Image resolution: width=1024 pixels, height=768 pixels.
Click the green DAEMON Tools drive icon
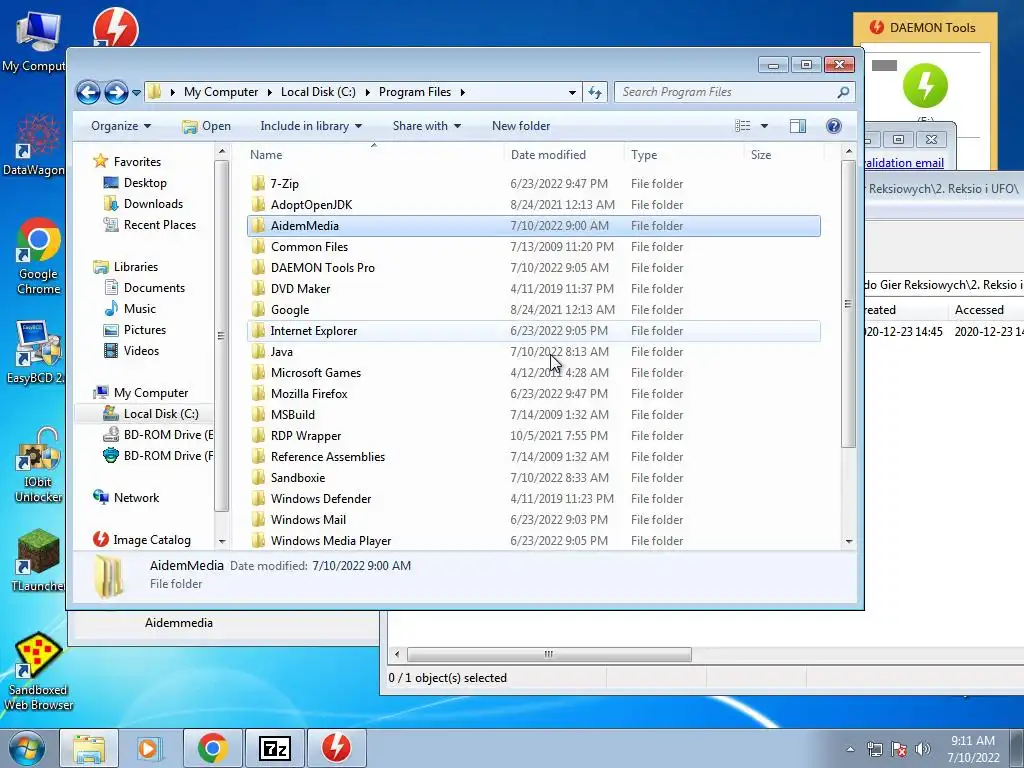click(x=925, y=86)
